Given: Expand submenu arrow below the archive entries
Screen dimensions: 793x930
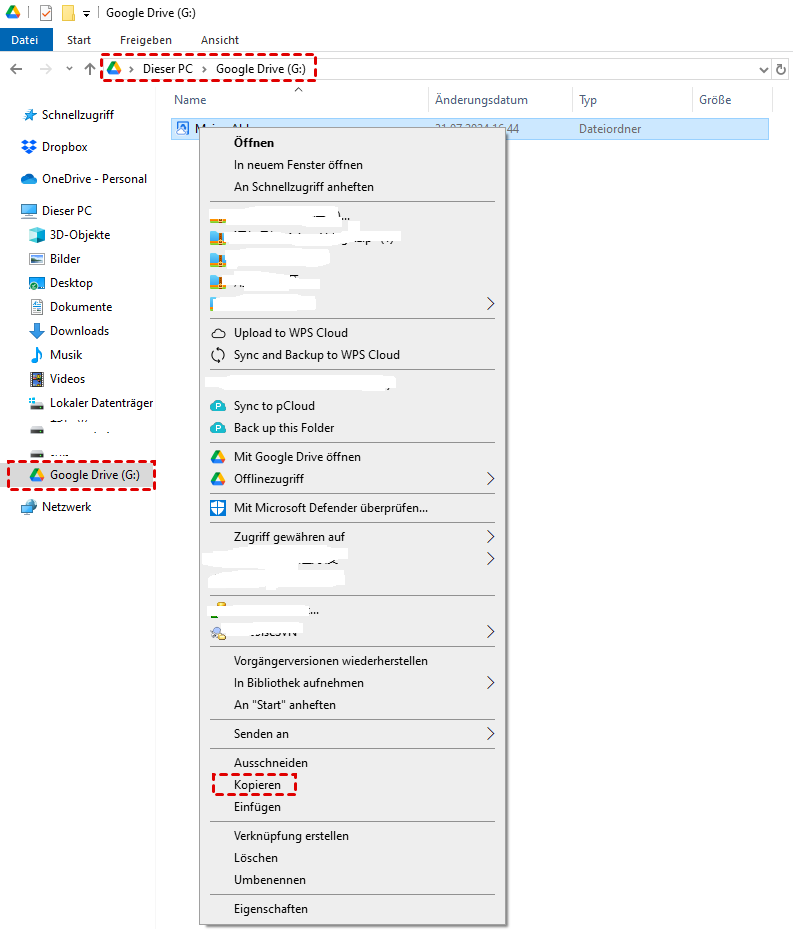Looking at the screenshot, I should tap(491, 304).
